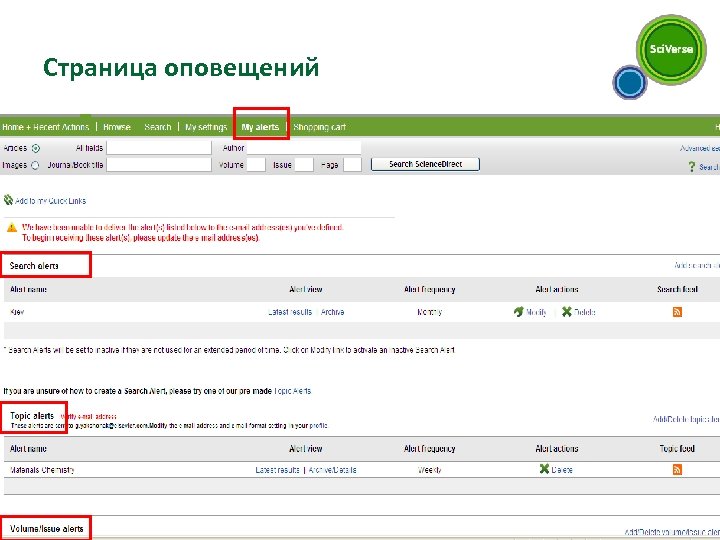Click the Weekly frequency for Materials Chemistry
This screenshot has width=720, height=540.
pyautogui.click(x=429, y=470)
